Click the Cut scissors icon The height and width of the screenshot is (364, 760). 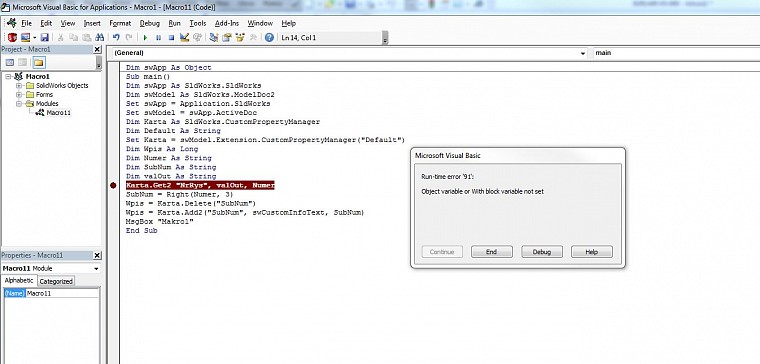click(x=61, y=37)
